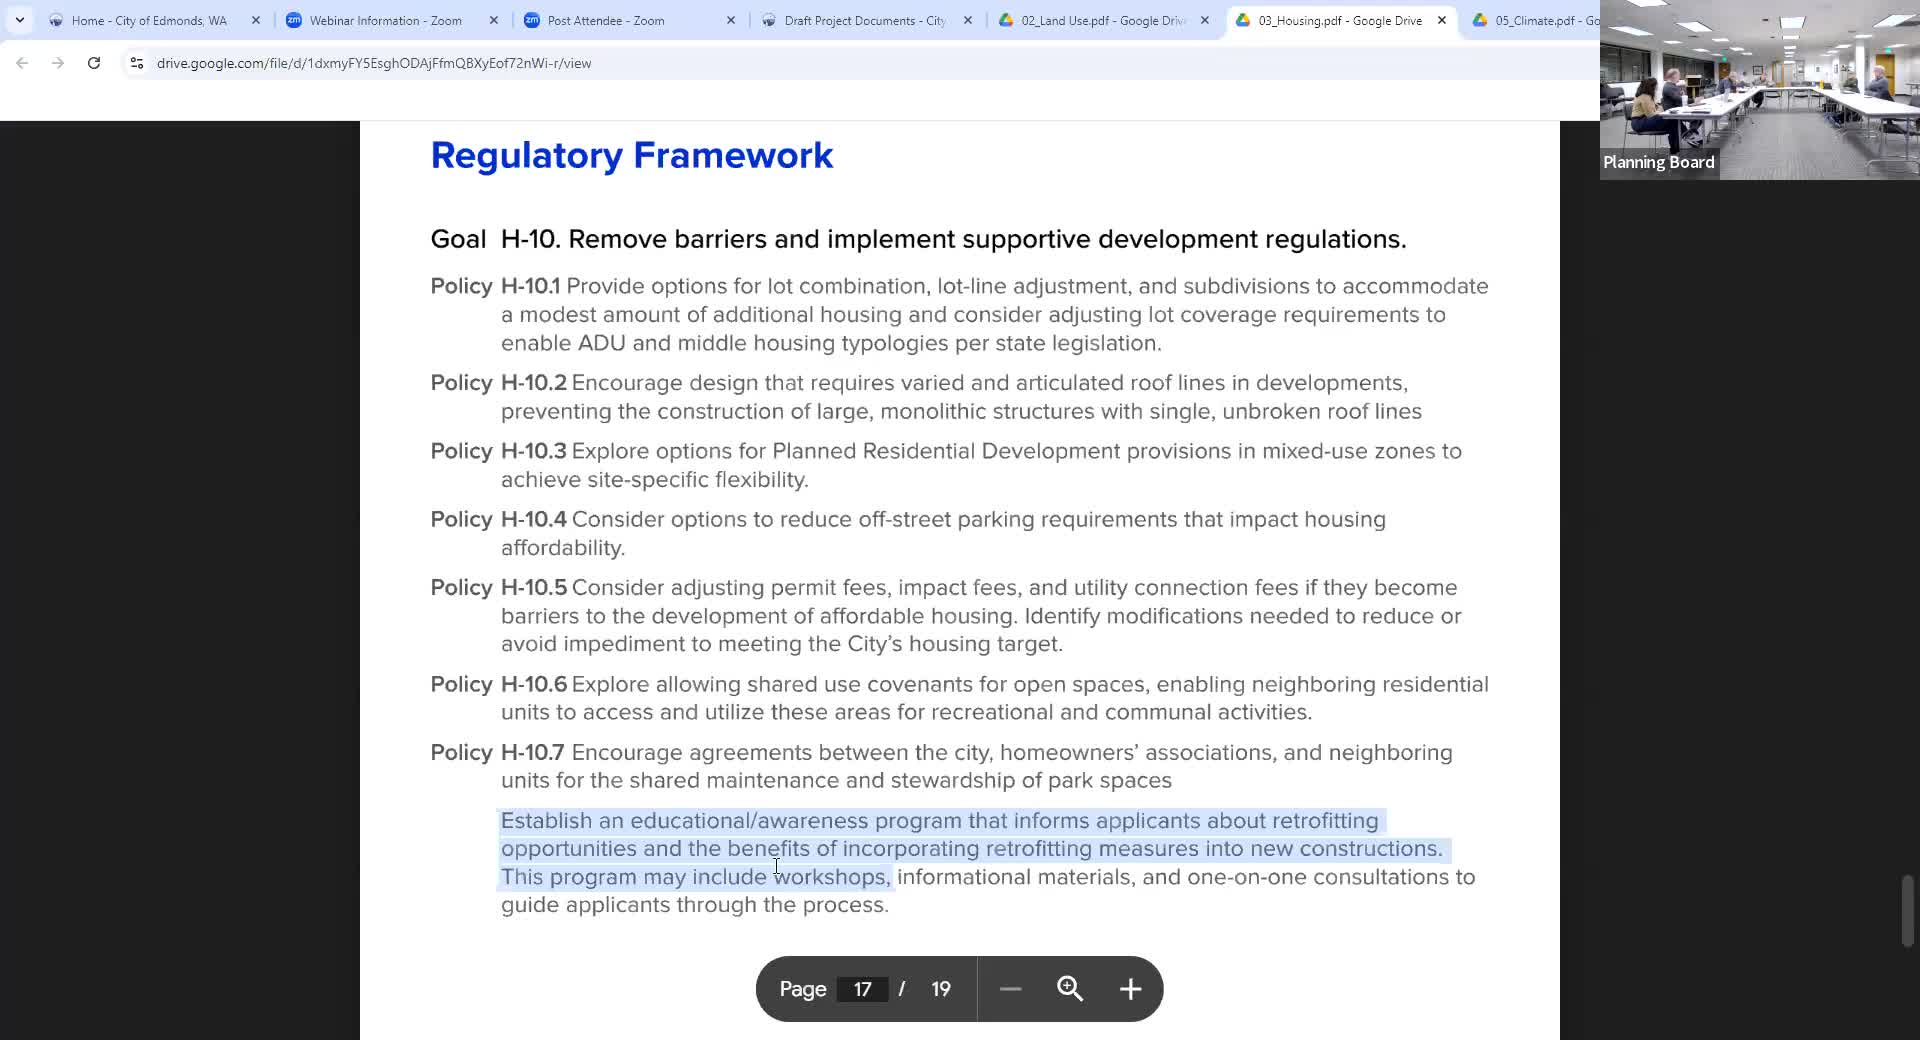The image size is (1920, 1040).
Task: Click the browser forward arrow
Action: coord(58,63)
